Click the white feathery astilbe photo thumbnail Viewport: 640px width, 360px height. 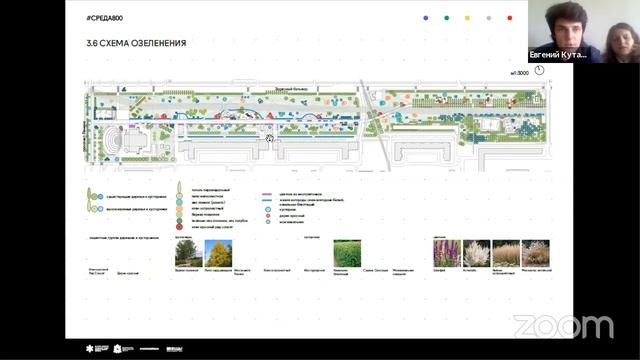476,253
